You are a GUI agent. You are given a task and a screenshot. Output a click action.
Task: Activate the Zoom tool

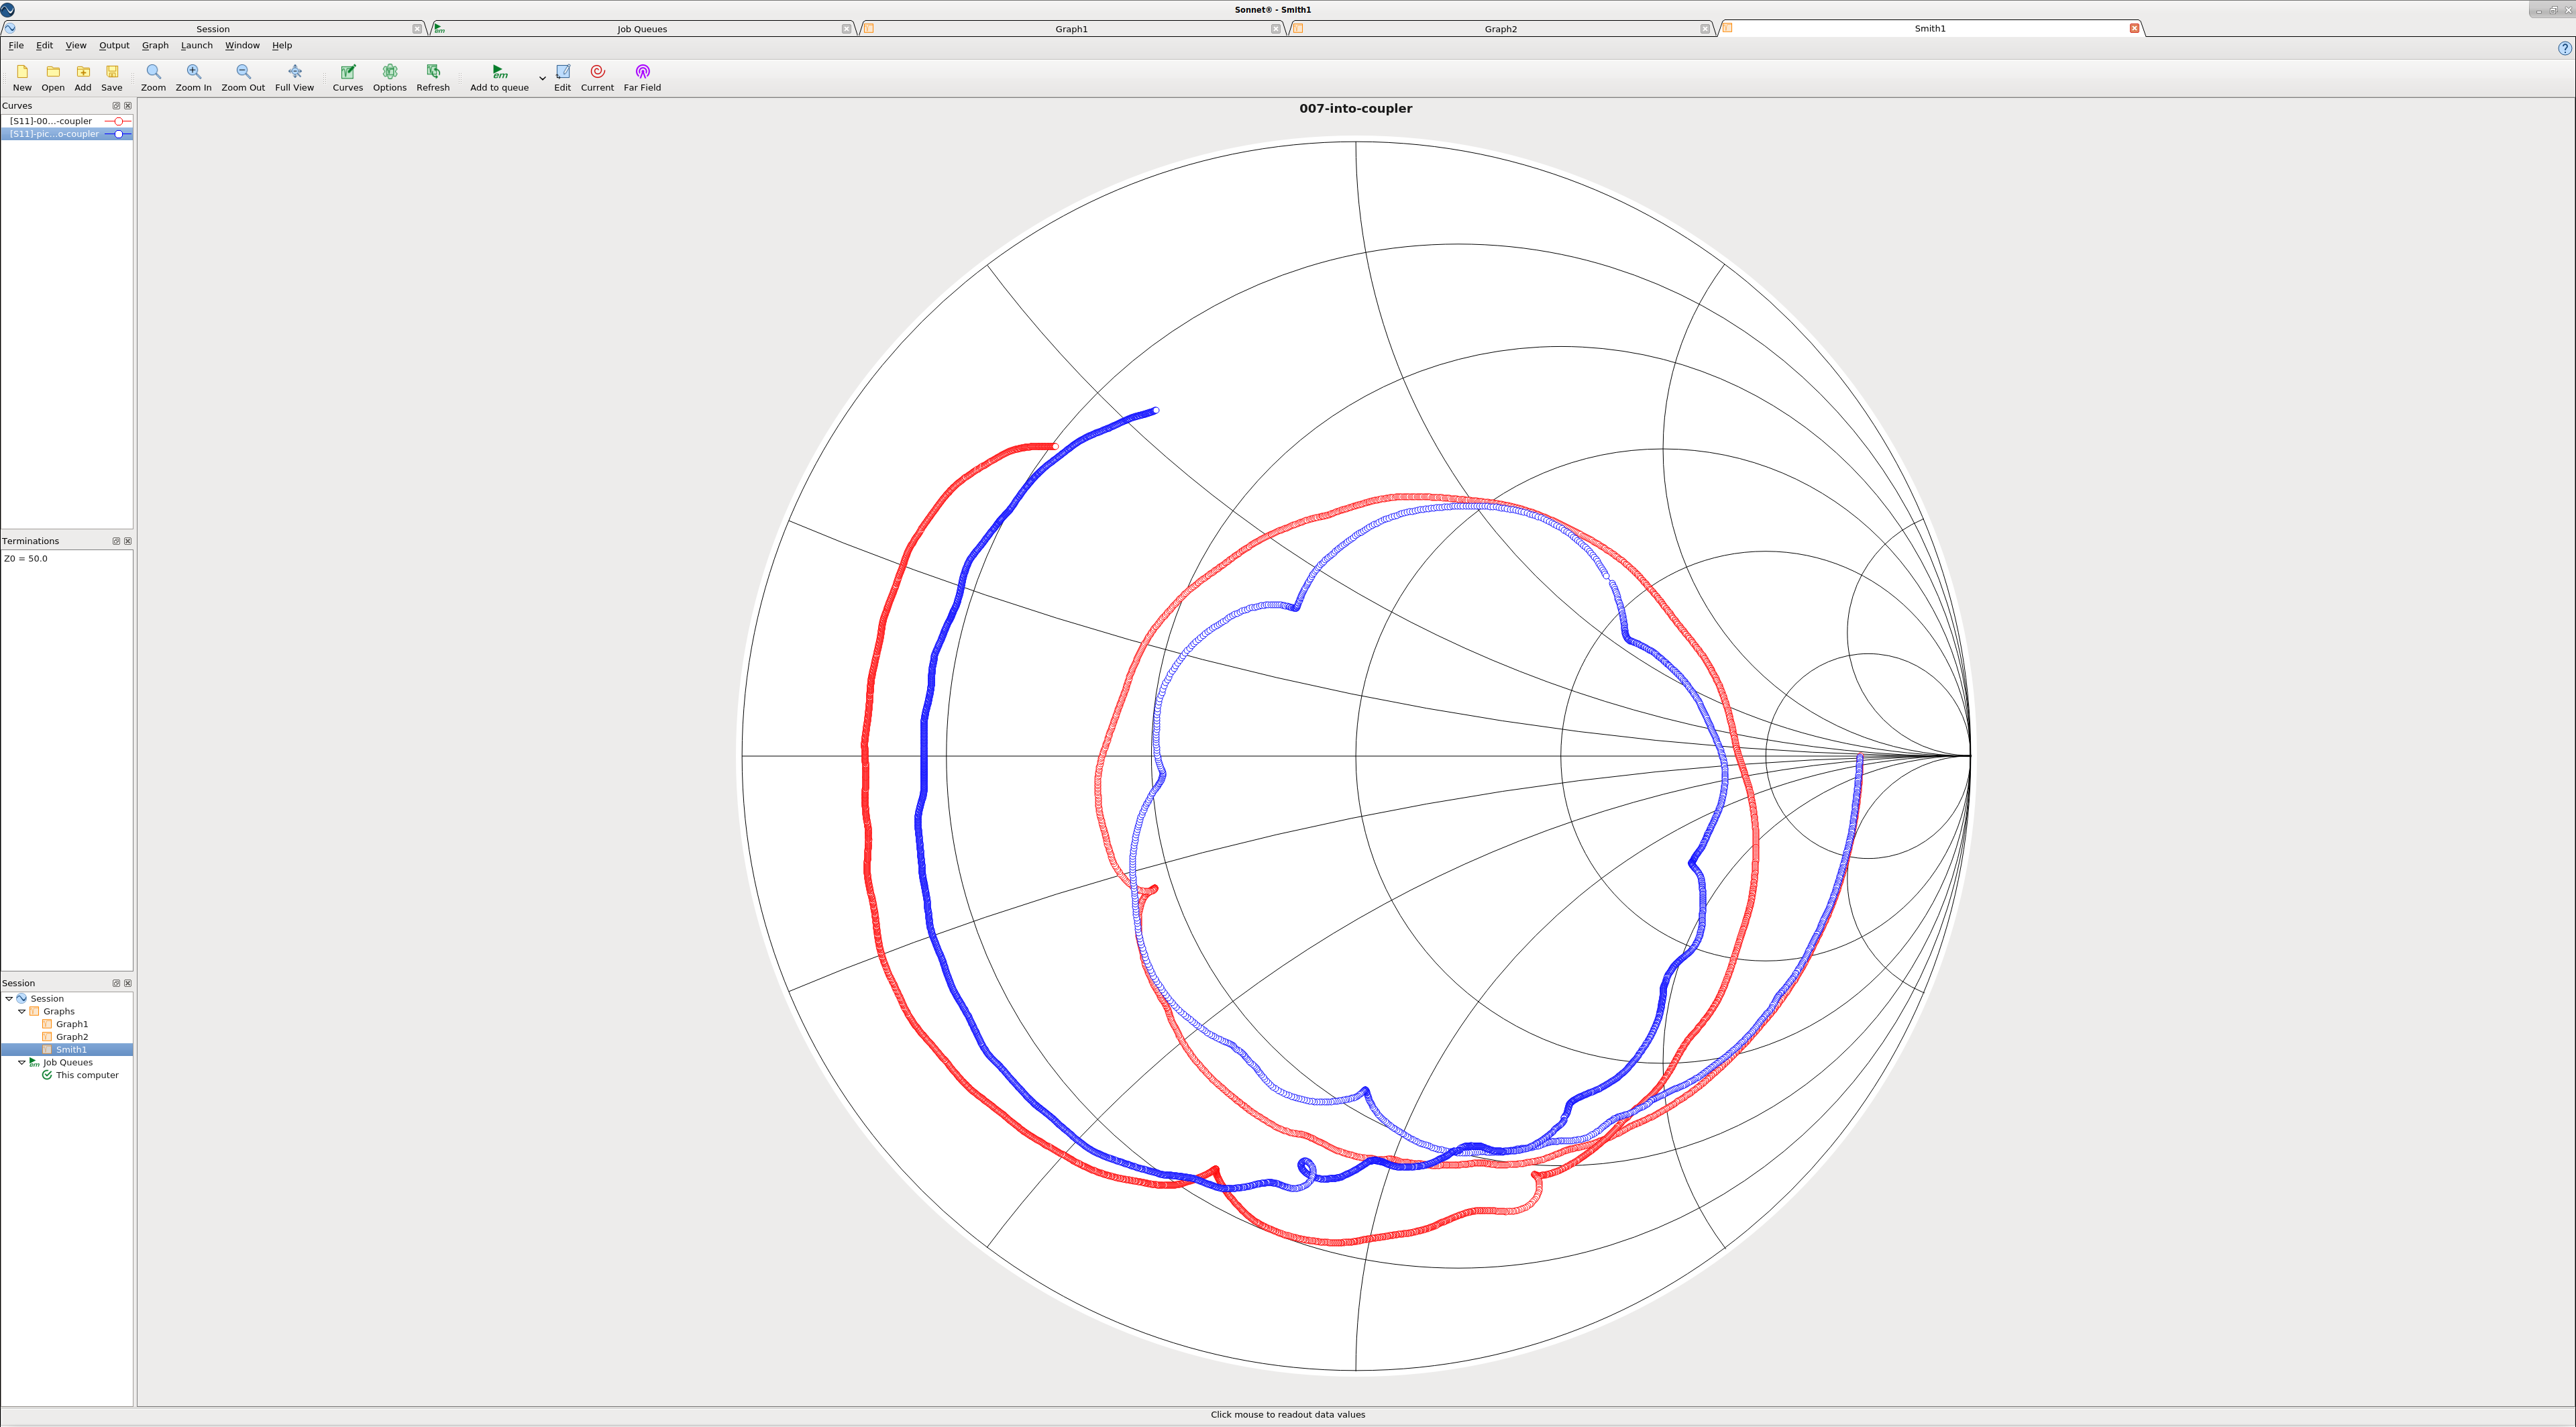click(153, 78)
